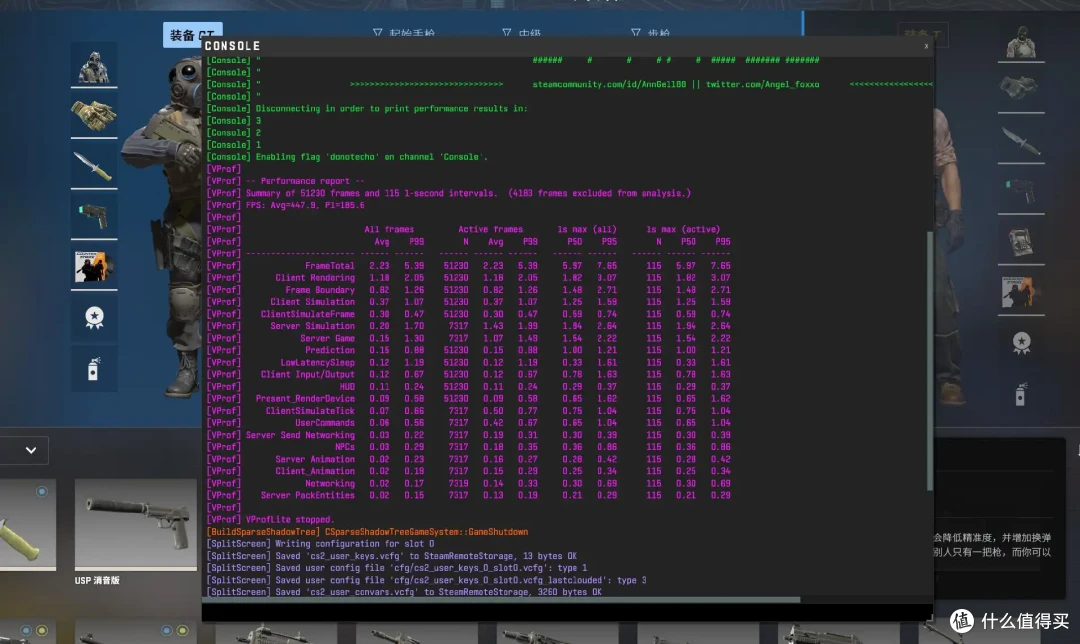Close the CONSOLE window
The width and height of the screenshot is (1080, 644).
coord(926,46)
